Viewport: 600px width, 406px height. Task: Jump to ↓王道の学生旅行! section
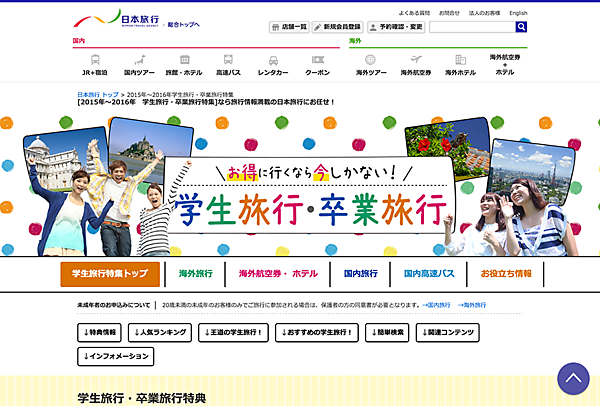[x=233, y=333]
